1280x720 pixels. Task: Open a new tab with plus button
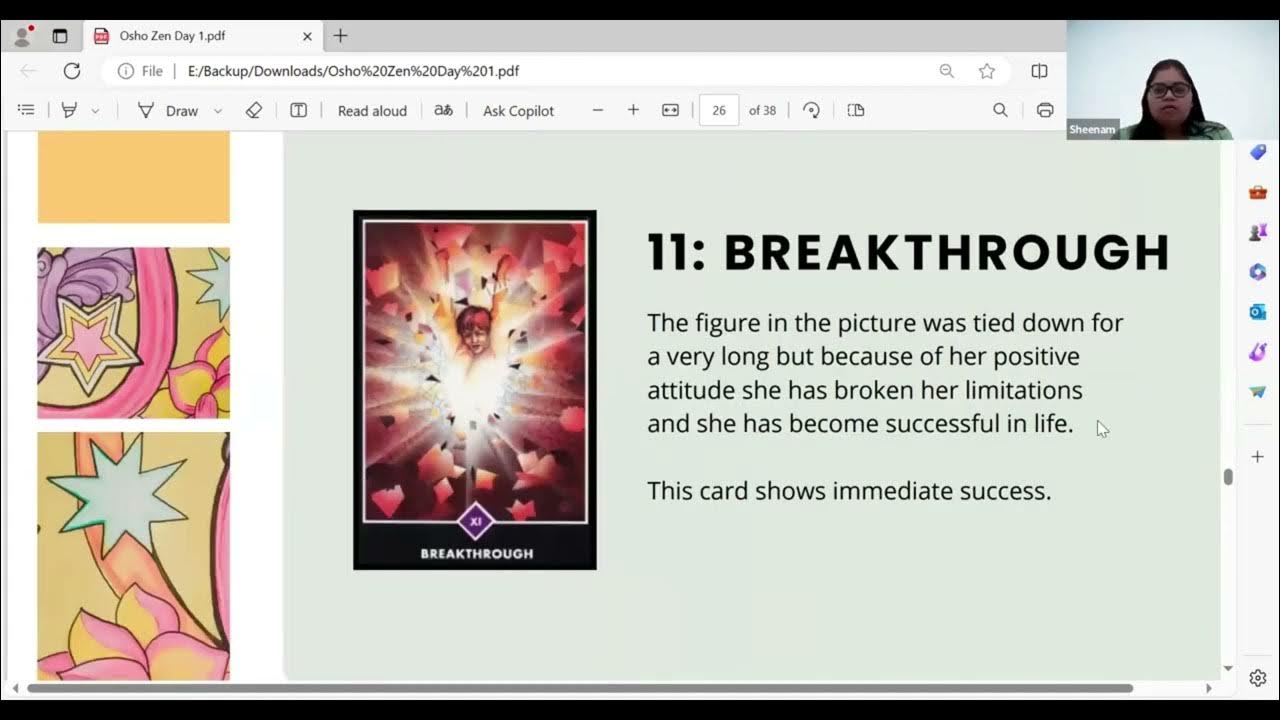tap(340, 36)
